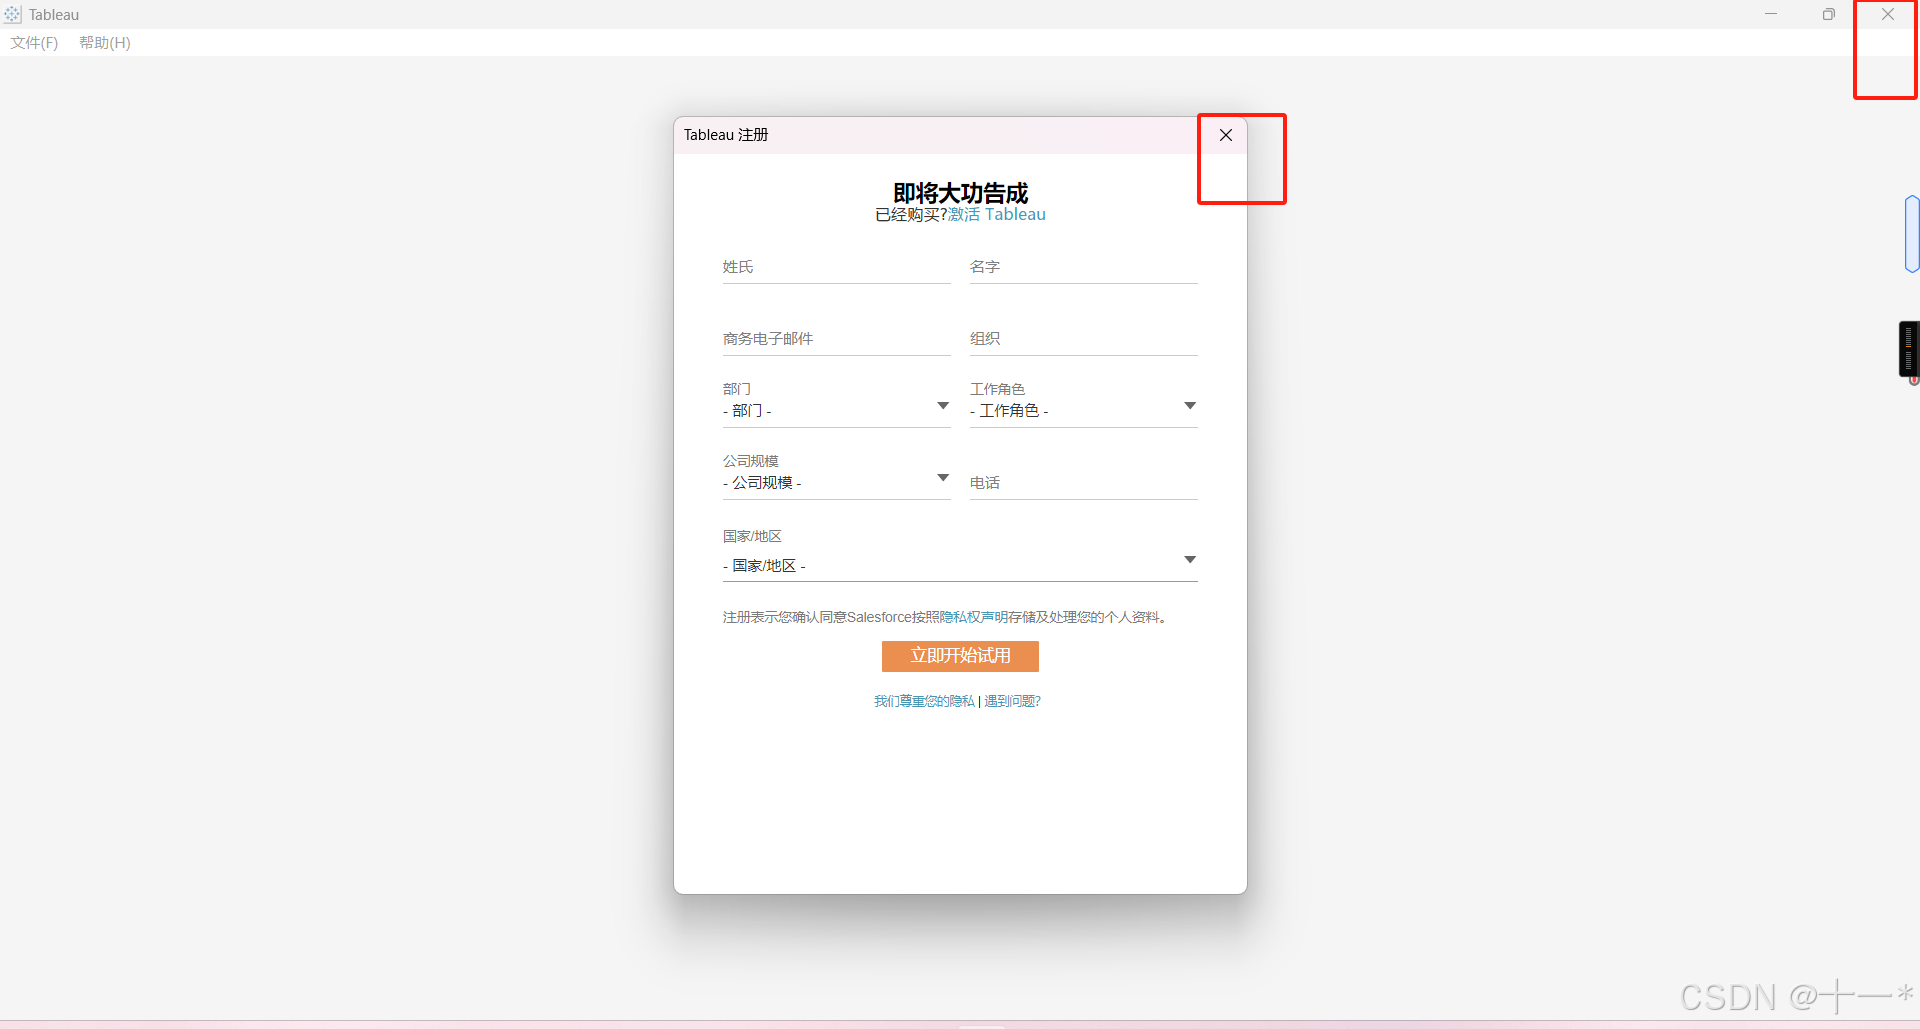The width and height of the screenshot is (1920, 1029).
Task: Open the 我们尊重您的隐私 link
Action: (x=924, y=701)
